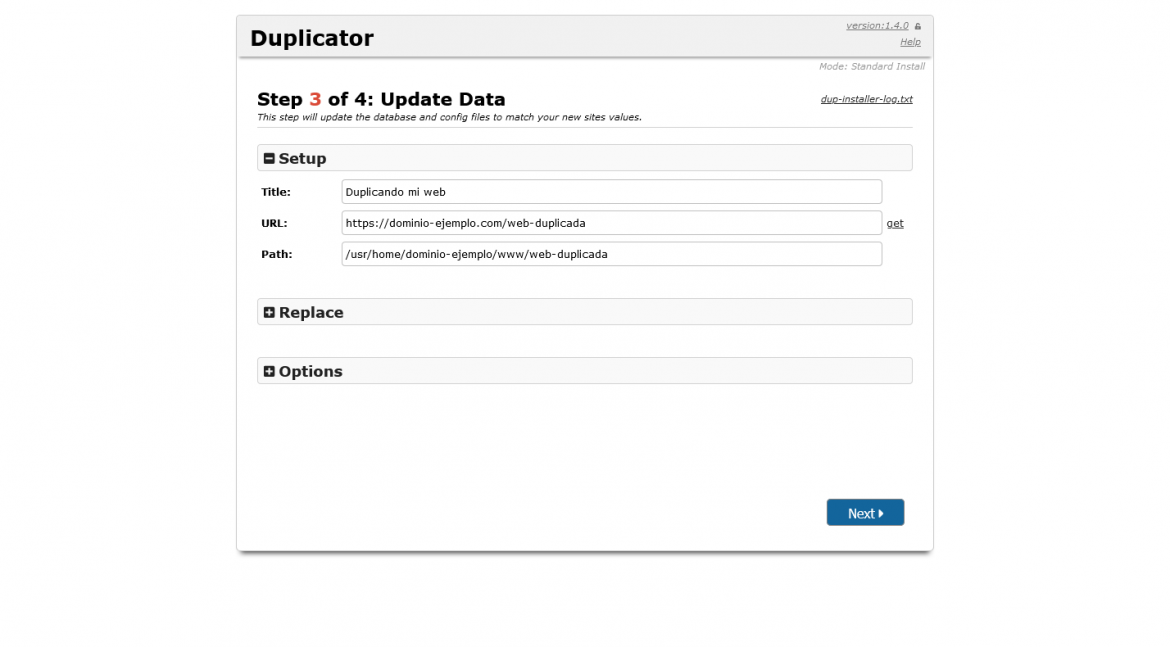This screenshot has width=1170, height=647.
Task: Click the Path input field
Action: 610,254
